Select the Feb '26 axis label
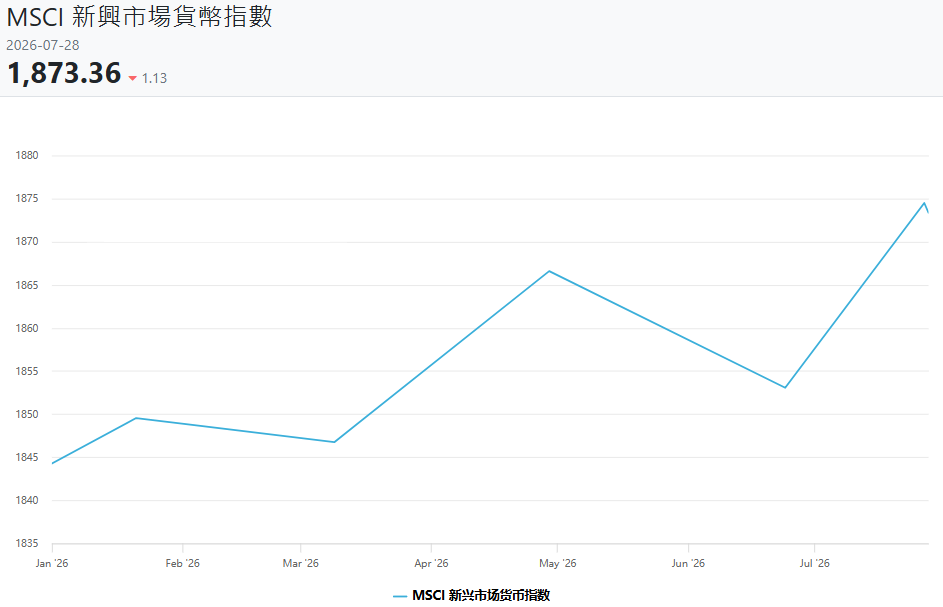The height and width of the screenshot is (607, 943). [183, 563]
